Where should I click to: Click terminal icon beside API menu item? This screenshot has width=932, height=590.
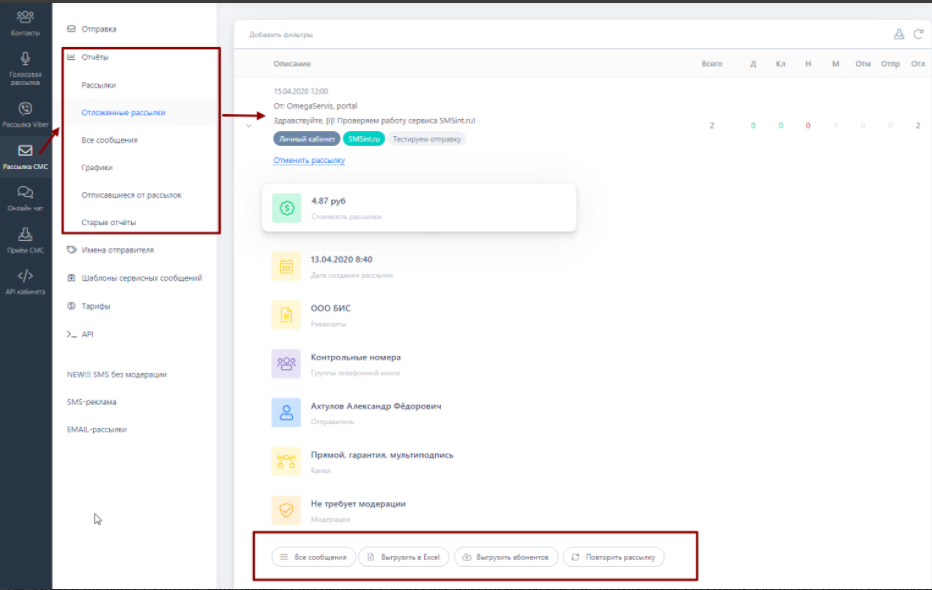(71, 334)
